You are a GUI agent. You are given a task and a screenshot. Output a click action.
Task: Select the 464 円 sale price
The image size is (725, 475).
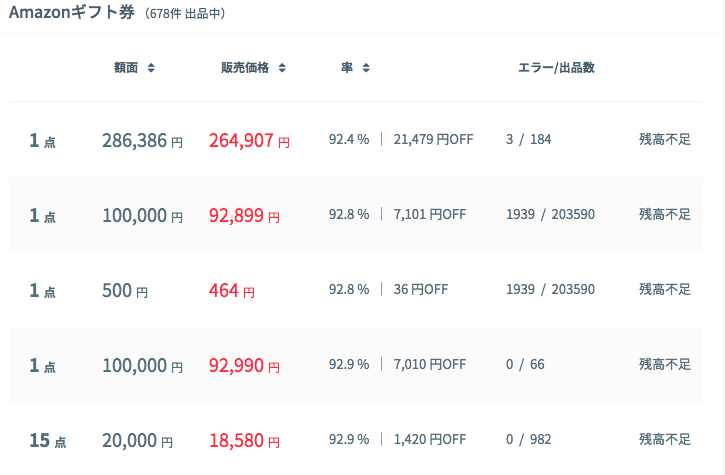[x=232, y=290]
